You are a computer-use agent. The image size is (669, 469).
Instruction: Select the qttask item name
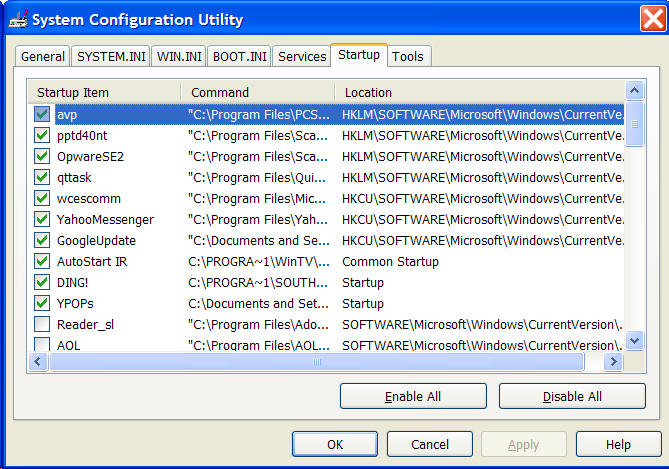[74, 178]
